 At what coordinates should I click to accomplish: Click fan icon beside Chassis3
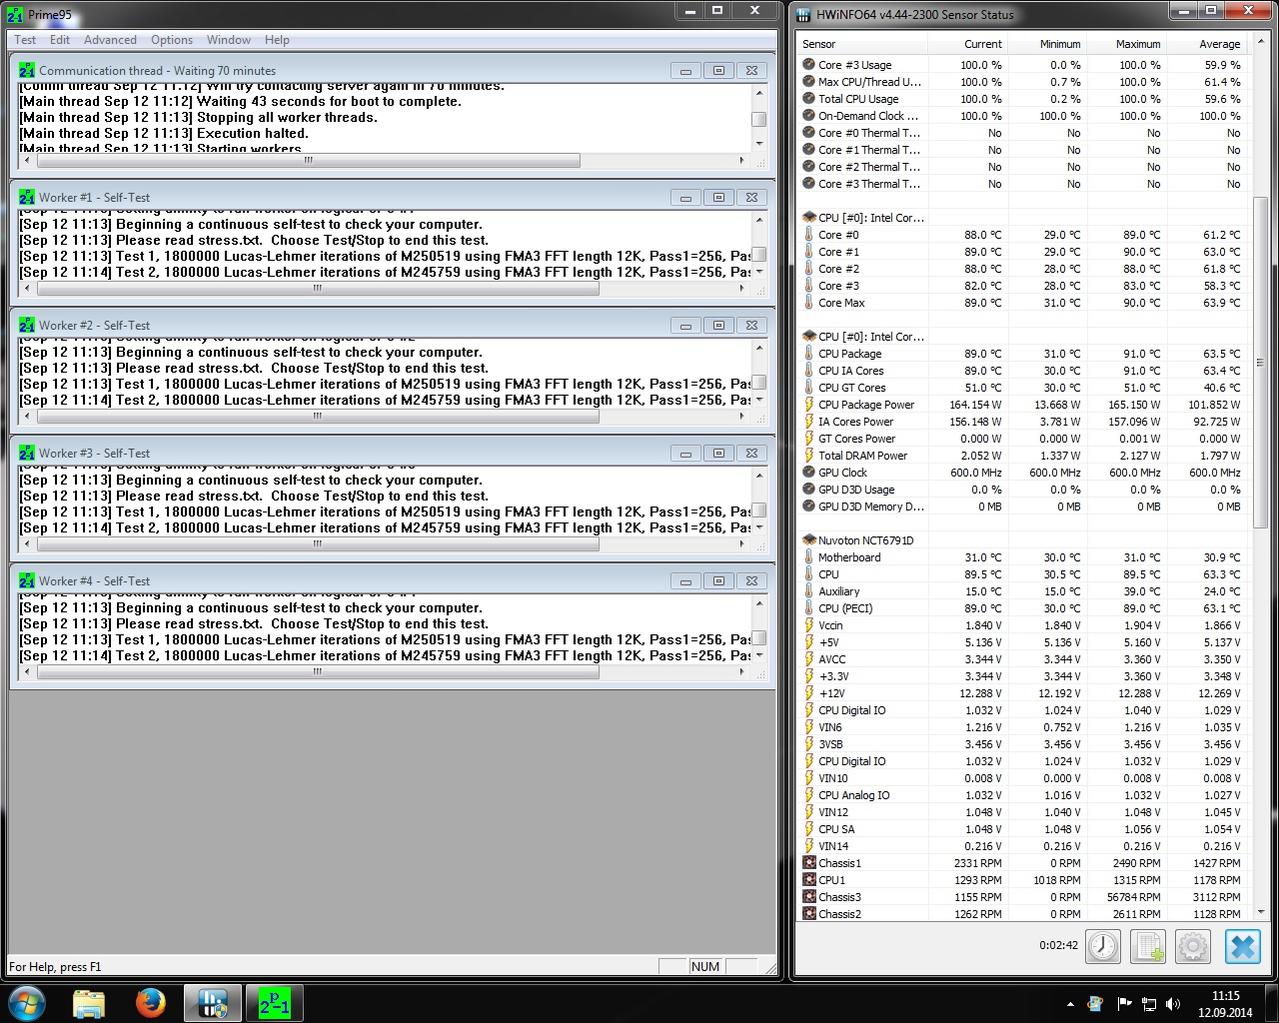(809, 897)
